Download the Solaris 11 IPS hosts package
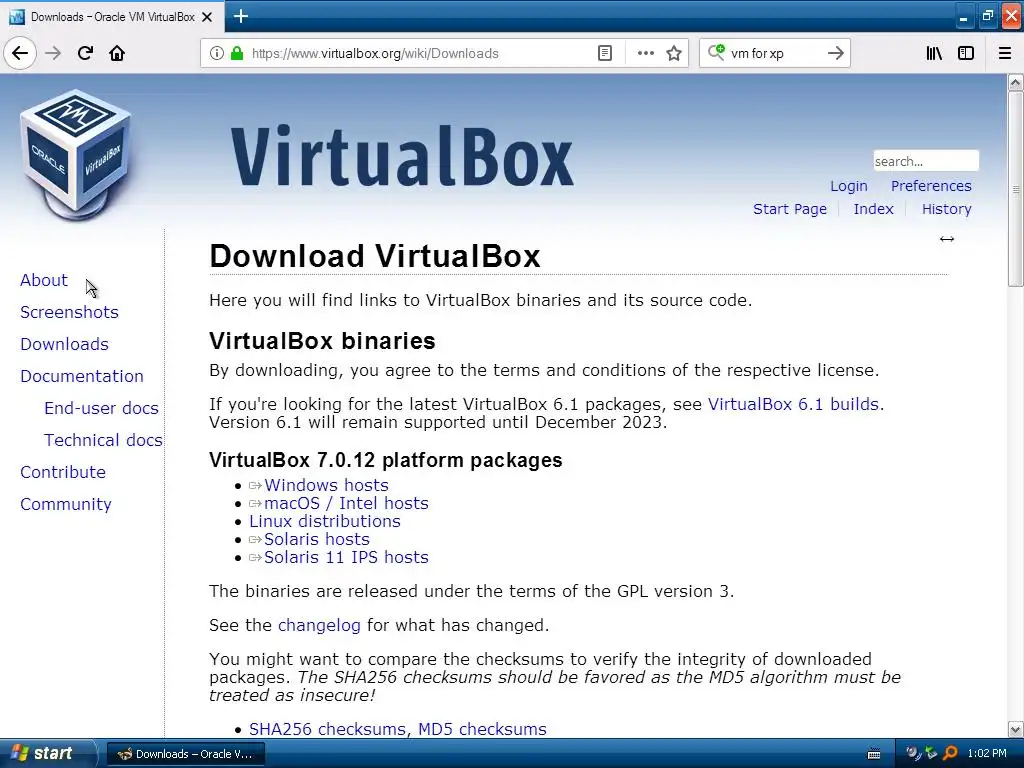 [x=346, y=557]
